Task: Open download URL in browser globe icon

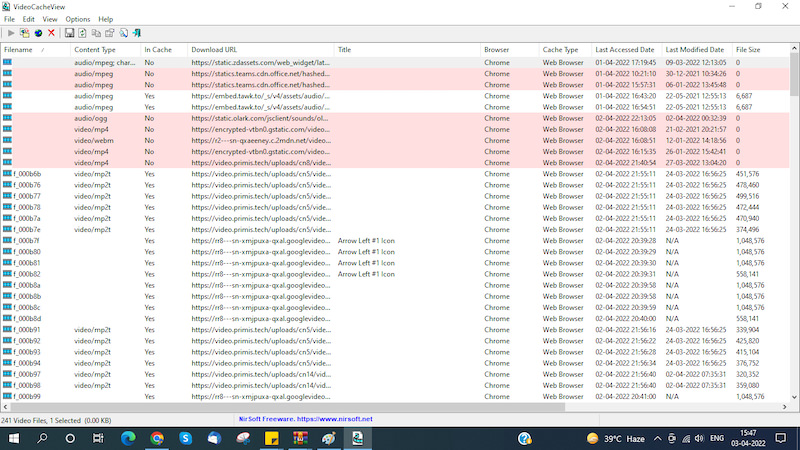Action: pyautogui.click(x=38, y=33)
